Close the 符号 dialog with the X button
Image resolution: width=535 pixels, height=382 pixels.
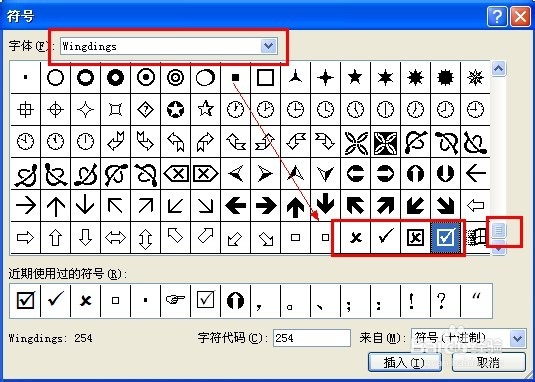pyautogui.click(x=520, y=16)
